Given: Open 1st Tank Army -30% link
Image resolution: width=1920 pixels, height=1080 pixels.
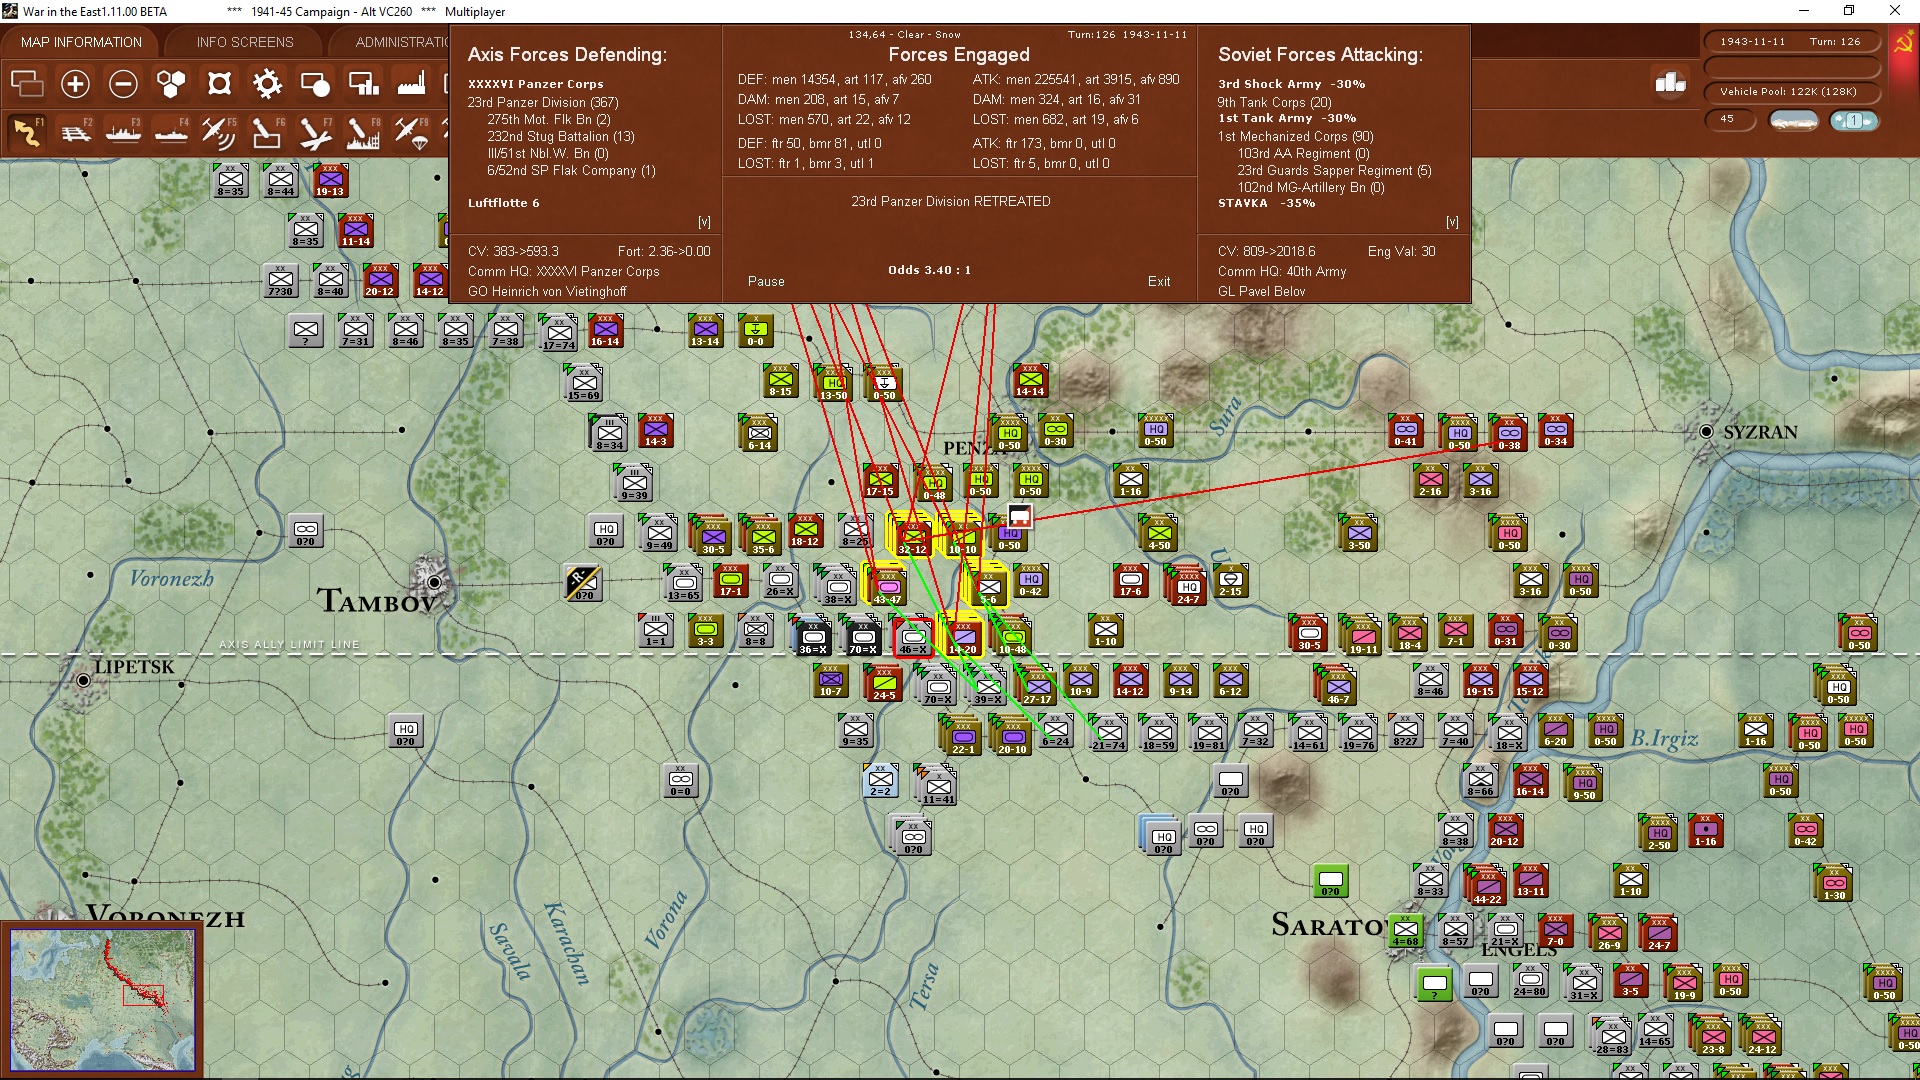Looking at the screenshot, I should tap(1287, 118).
